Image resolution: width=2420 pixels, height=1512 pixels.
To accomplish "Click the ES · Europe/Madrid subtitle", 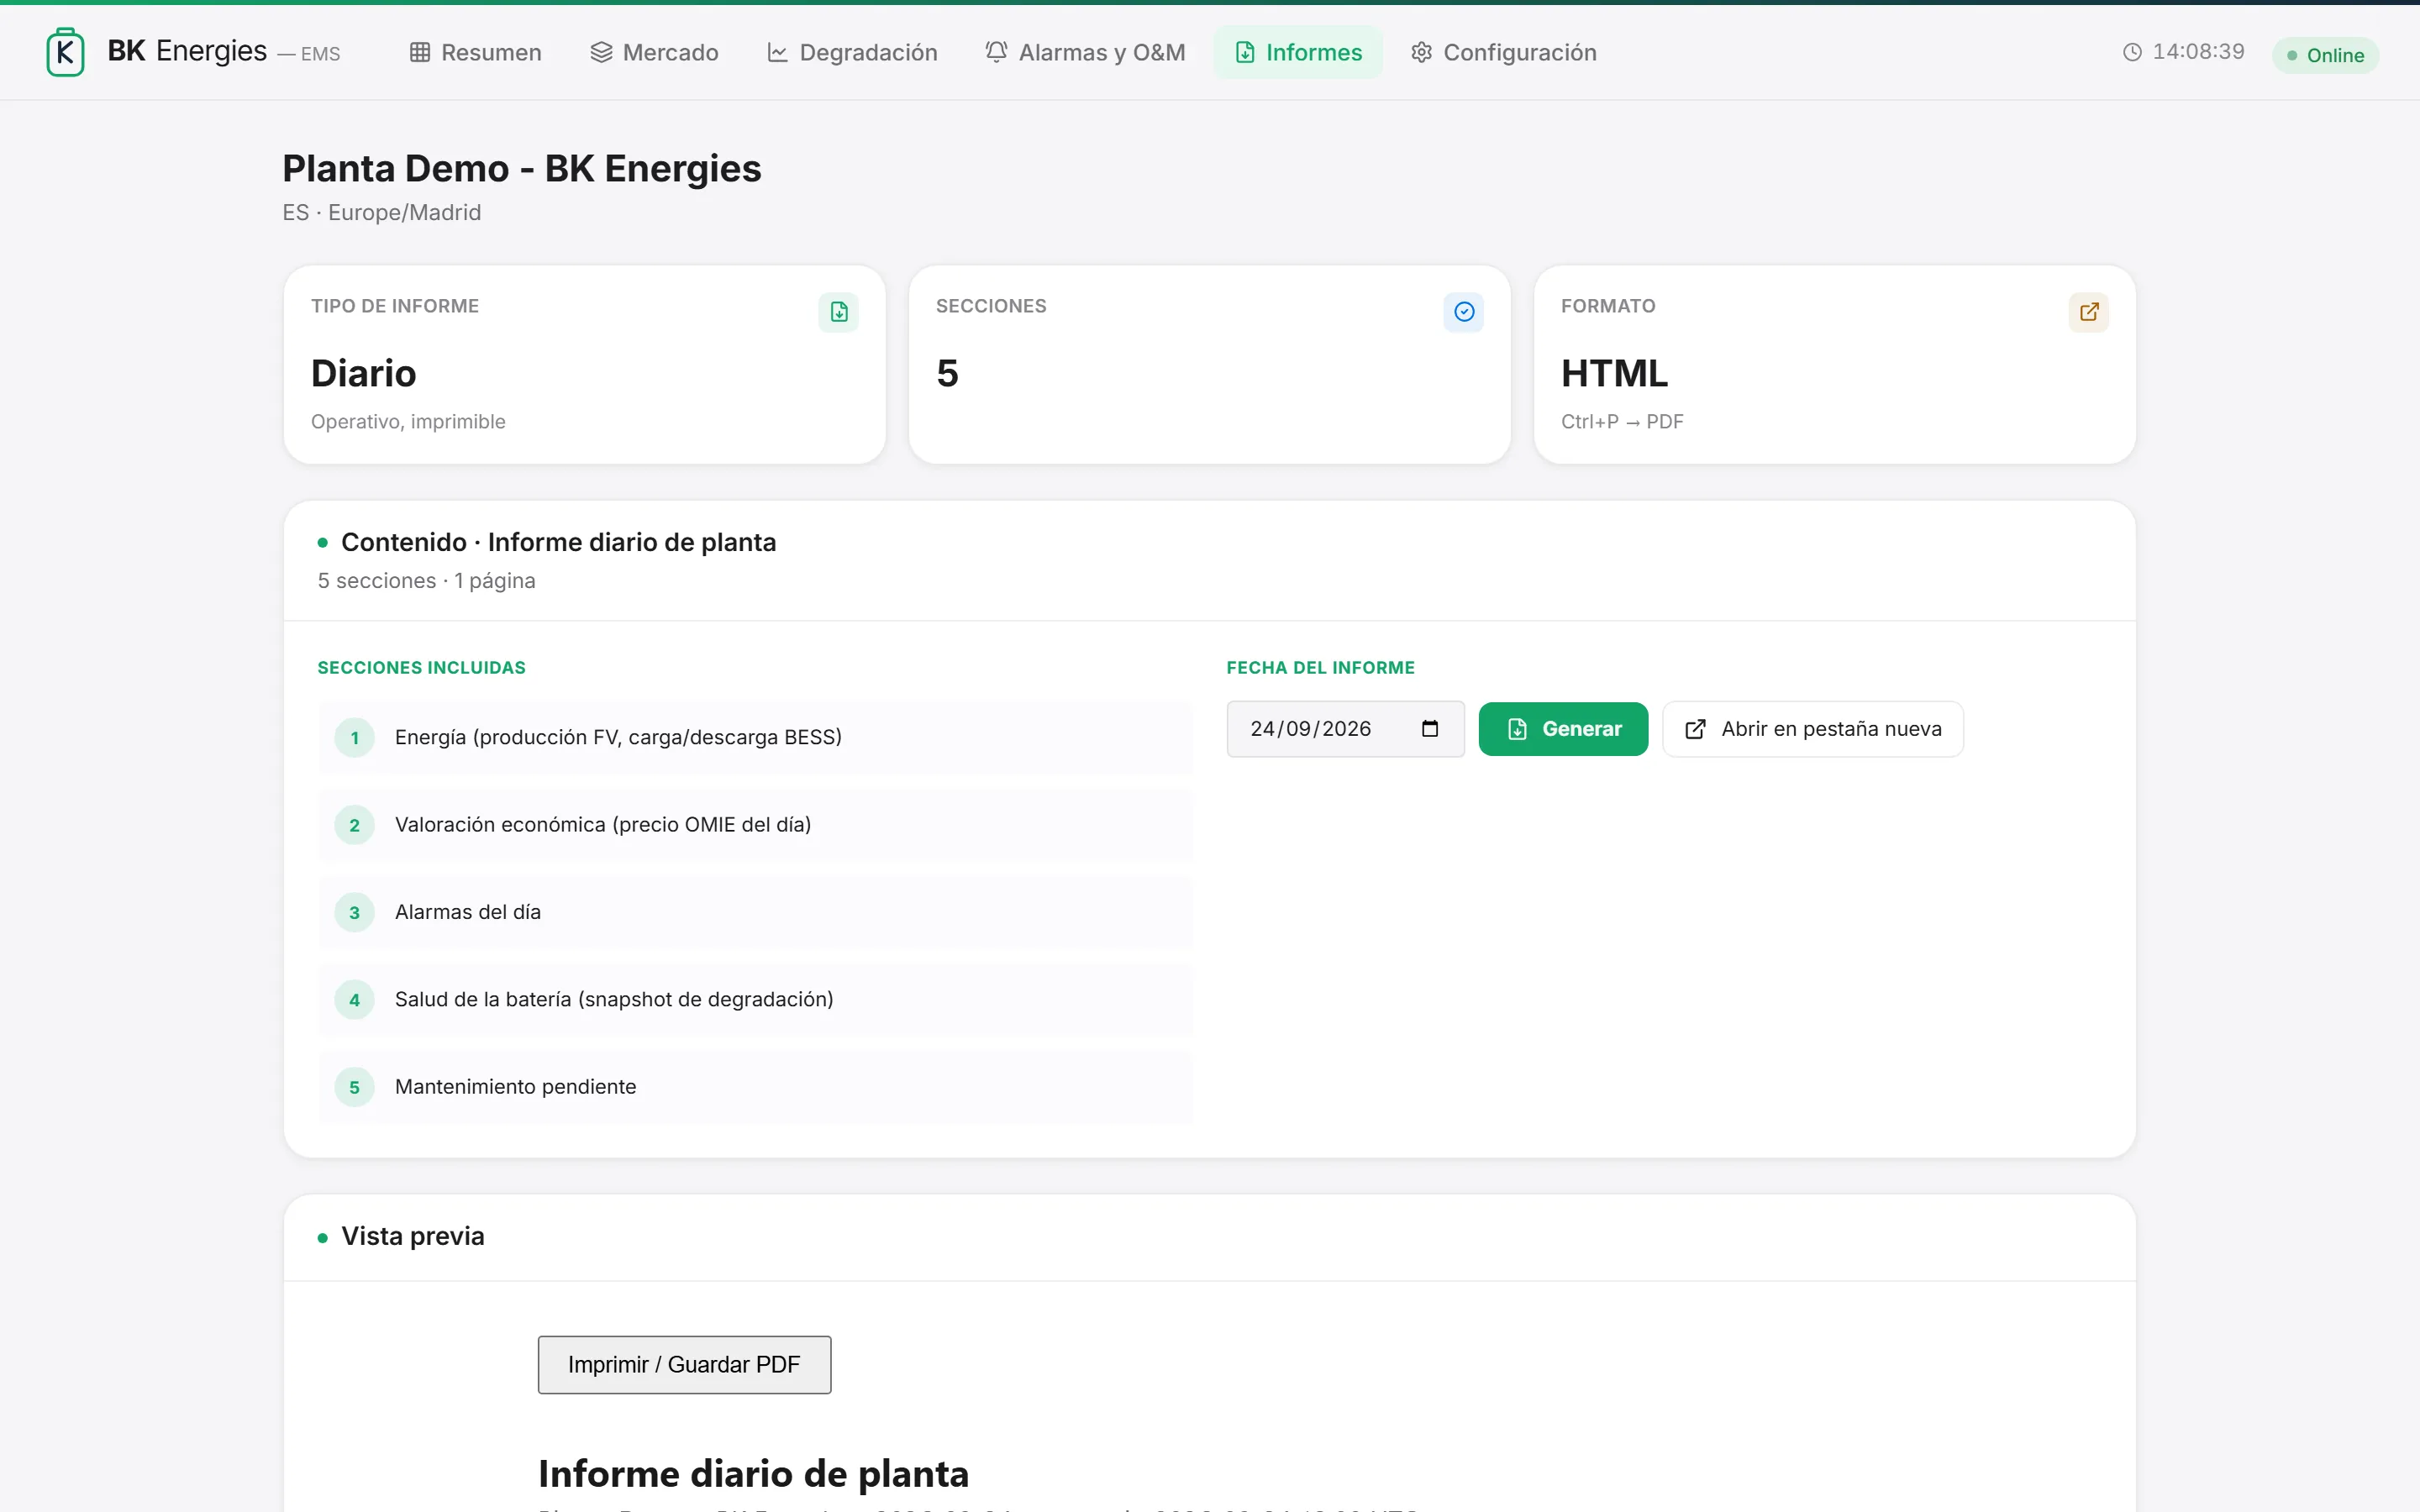I will [x=381, y=213].
